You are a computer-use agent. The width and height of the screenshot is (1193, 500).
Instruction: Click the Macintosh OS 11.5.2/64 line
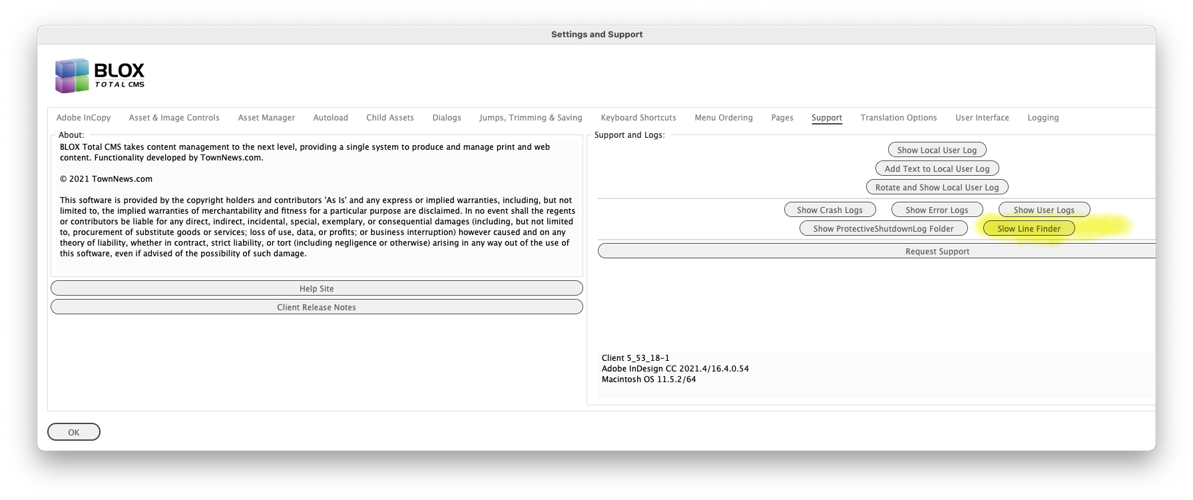648,379
